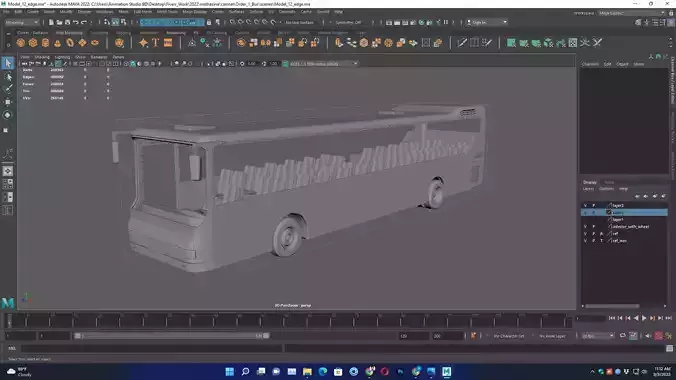Click the Undo icon in the status line
The height and width of the screenshot is (380, 676).
click(75, 22)
